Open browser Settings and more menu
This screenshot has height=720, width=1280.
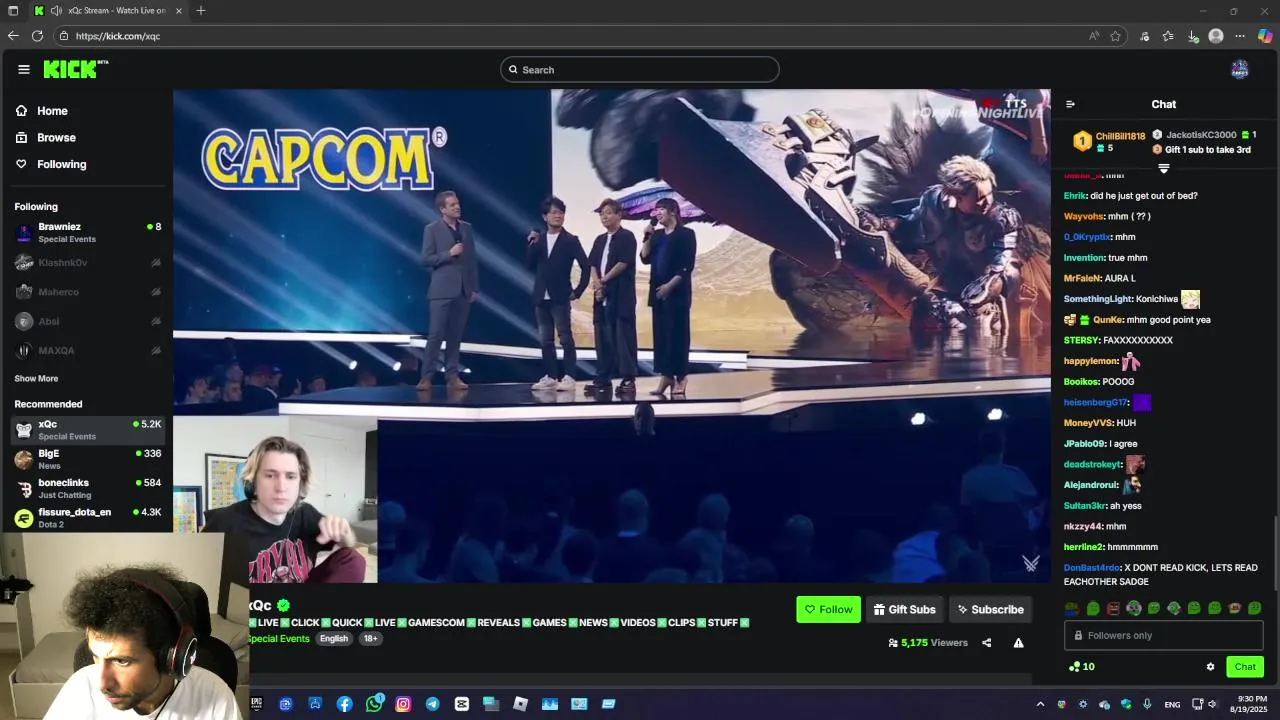click(1240, 36)
